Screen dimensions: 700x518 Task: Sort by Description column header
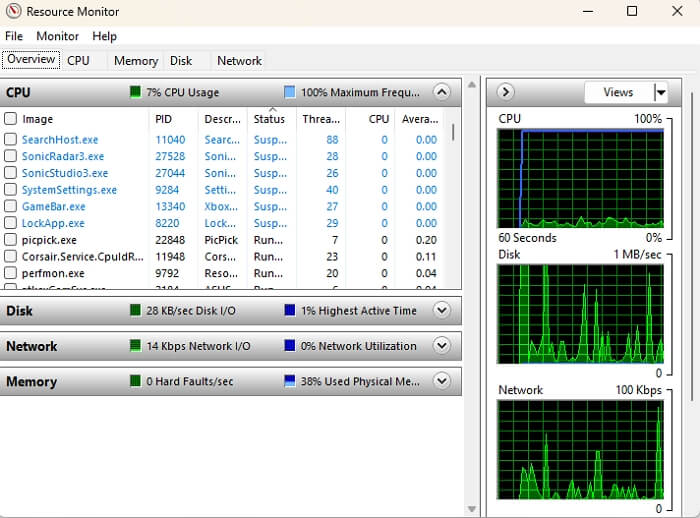(222, 119)
